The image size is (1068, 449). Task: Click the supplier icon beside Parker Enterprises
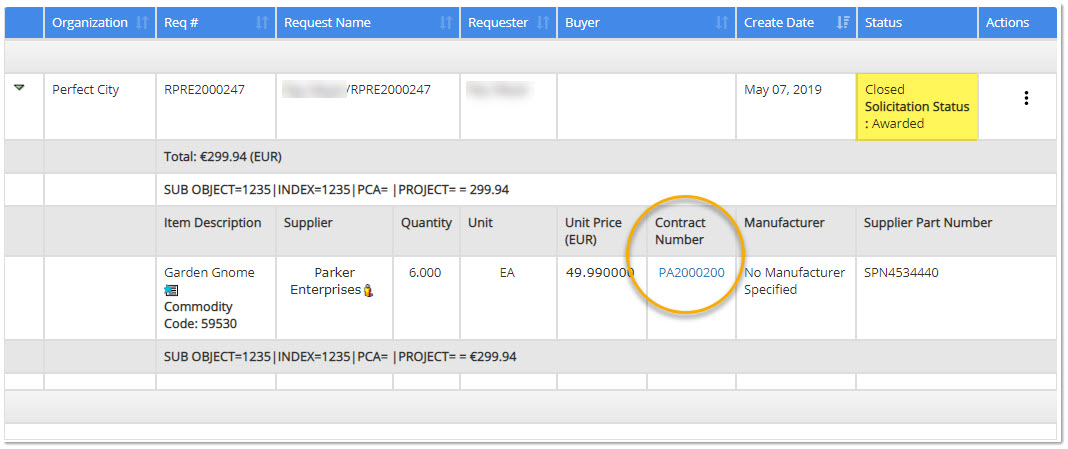tap(368, 290)
